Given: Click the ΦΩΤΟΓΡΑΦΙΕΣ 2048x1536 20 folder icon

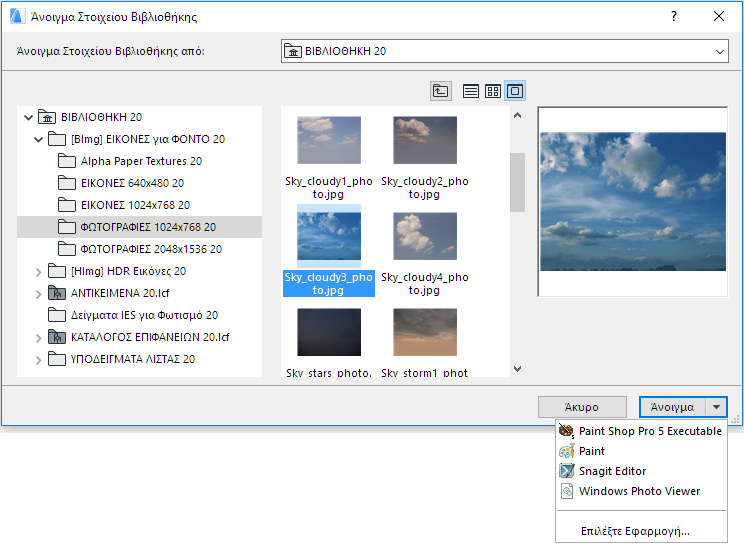Looking at the screenshot, I should click(x=66, y=249).
